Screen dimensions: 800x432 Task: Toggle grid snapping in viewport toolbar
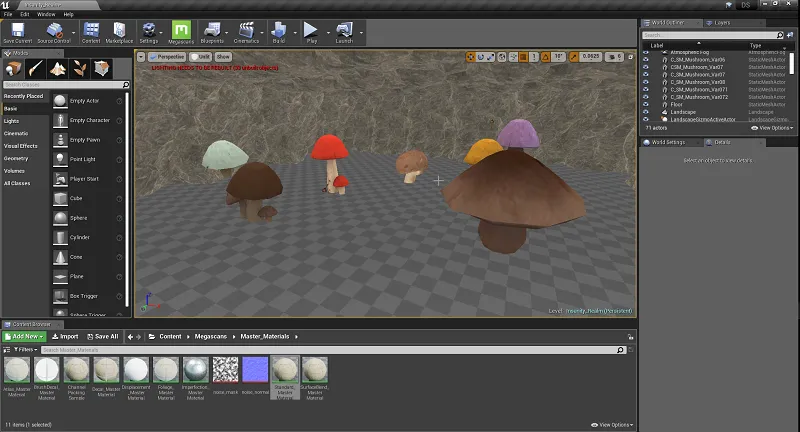[x=523, y=57]
